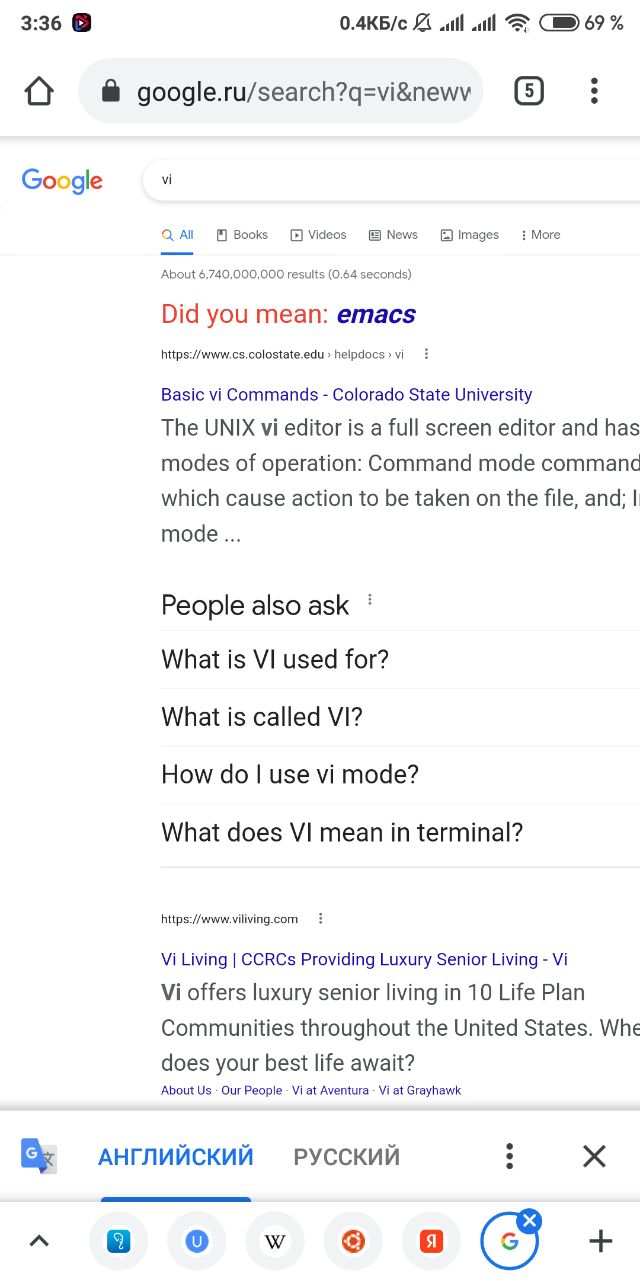Tap the google.ru address bar URL
The image size is (640, 1280).
tap(304, 92)
